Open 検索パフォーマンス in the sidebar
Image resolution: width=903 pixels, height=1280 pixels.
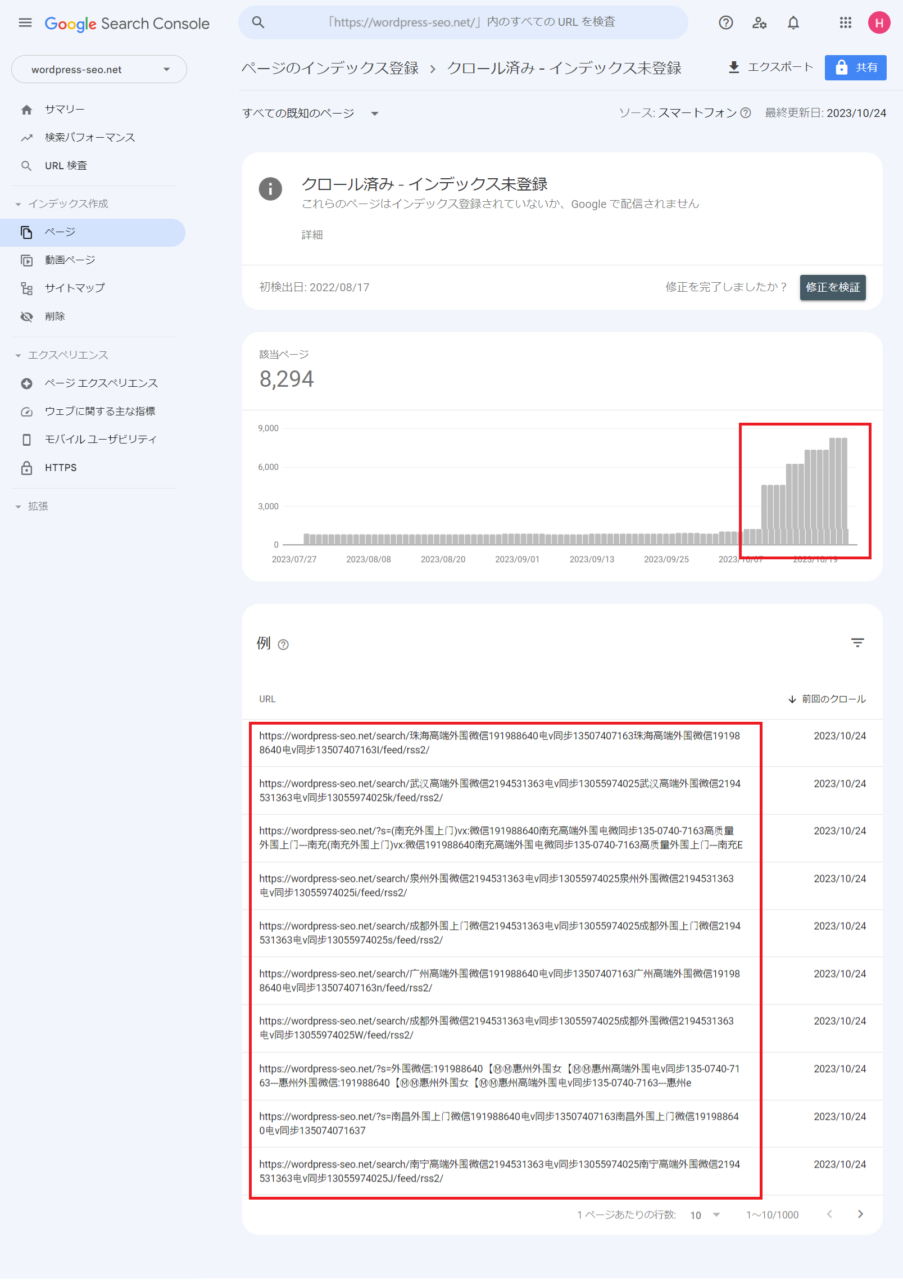click(x=92, y=137)
